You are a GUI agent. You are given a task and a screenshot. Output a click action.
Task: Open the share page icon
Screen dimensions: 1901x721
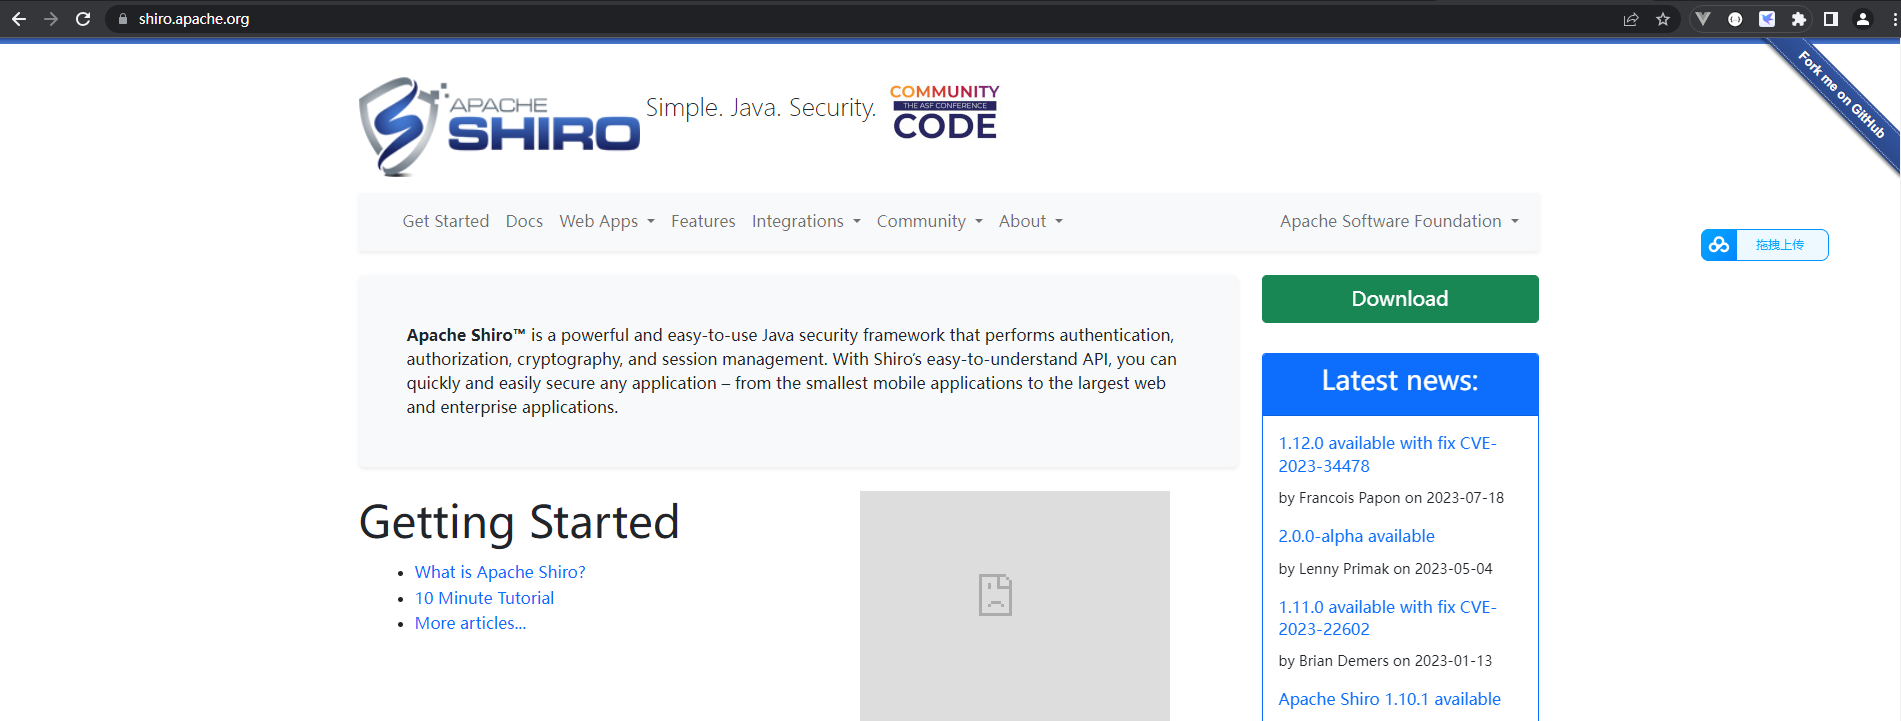1631,19
